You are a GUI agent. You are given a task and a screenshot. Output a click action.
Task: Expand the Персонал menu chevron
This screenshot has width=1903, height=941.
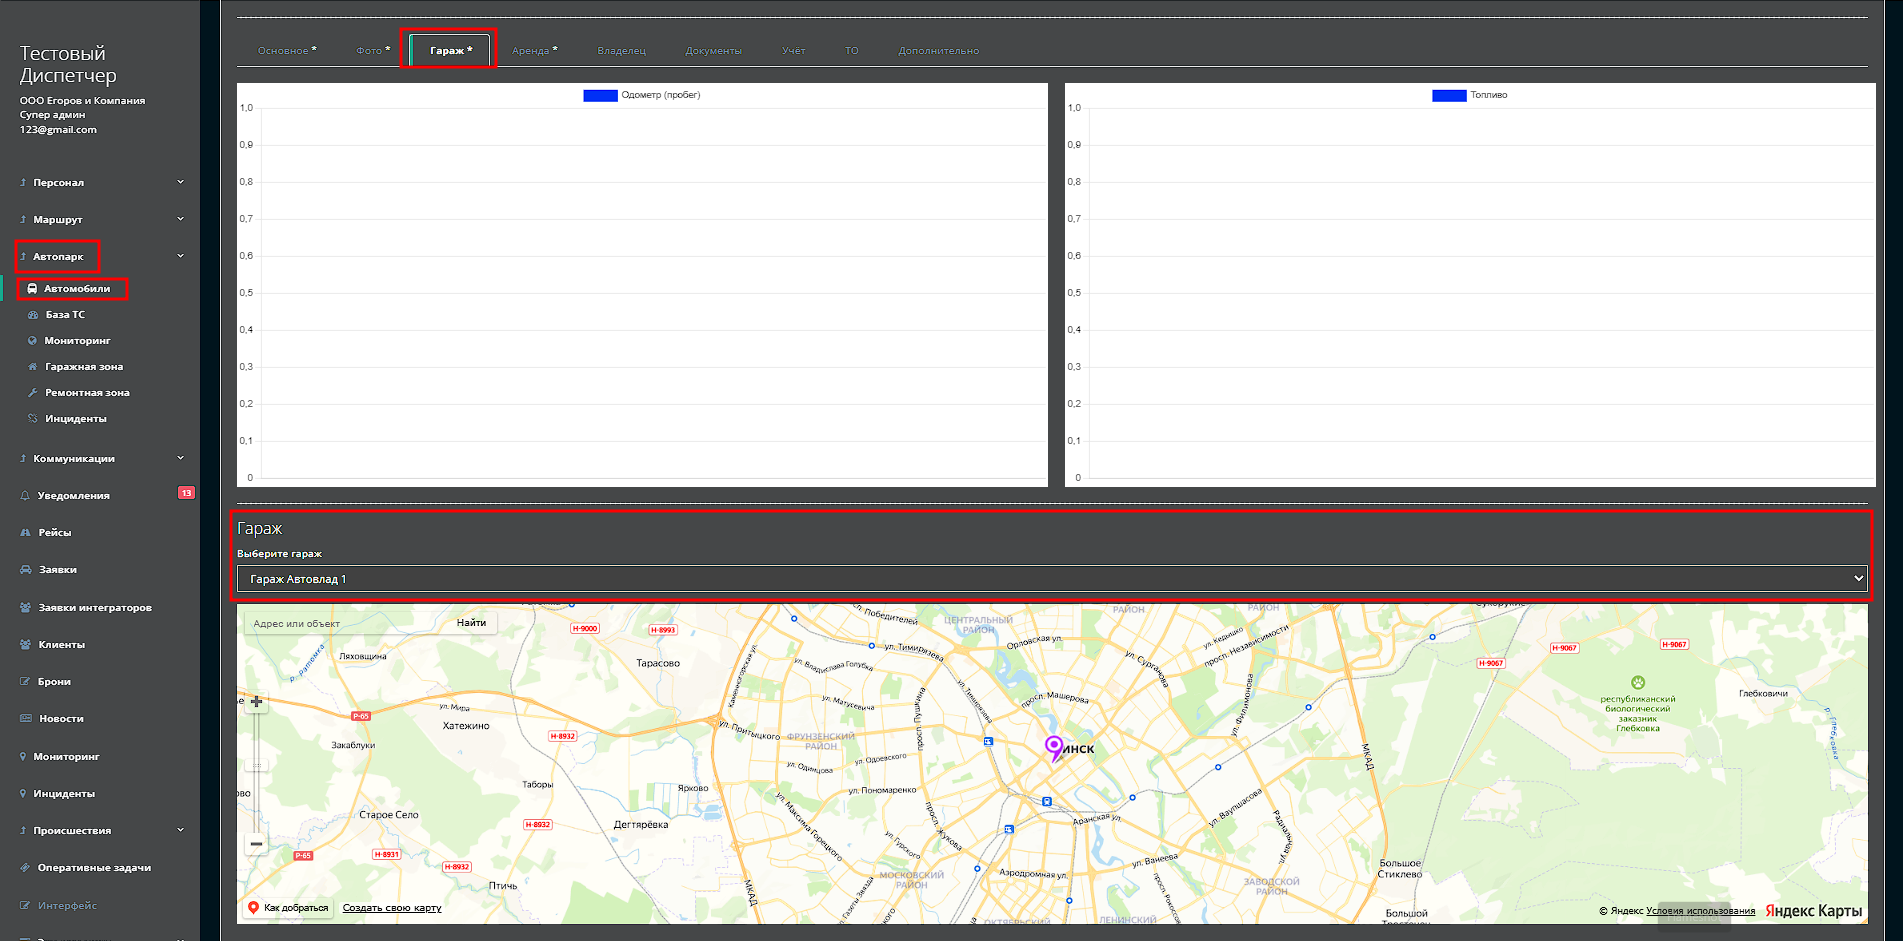point(181,182)
